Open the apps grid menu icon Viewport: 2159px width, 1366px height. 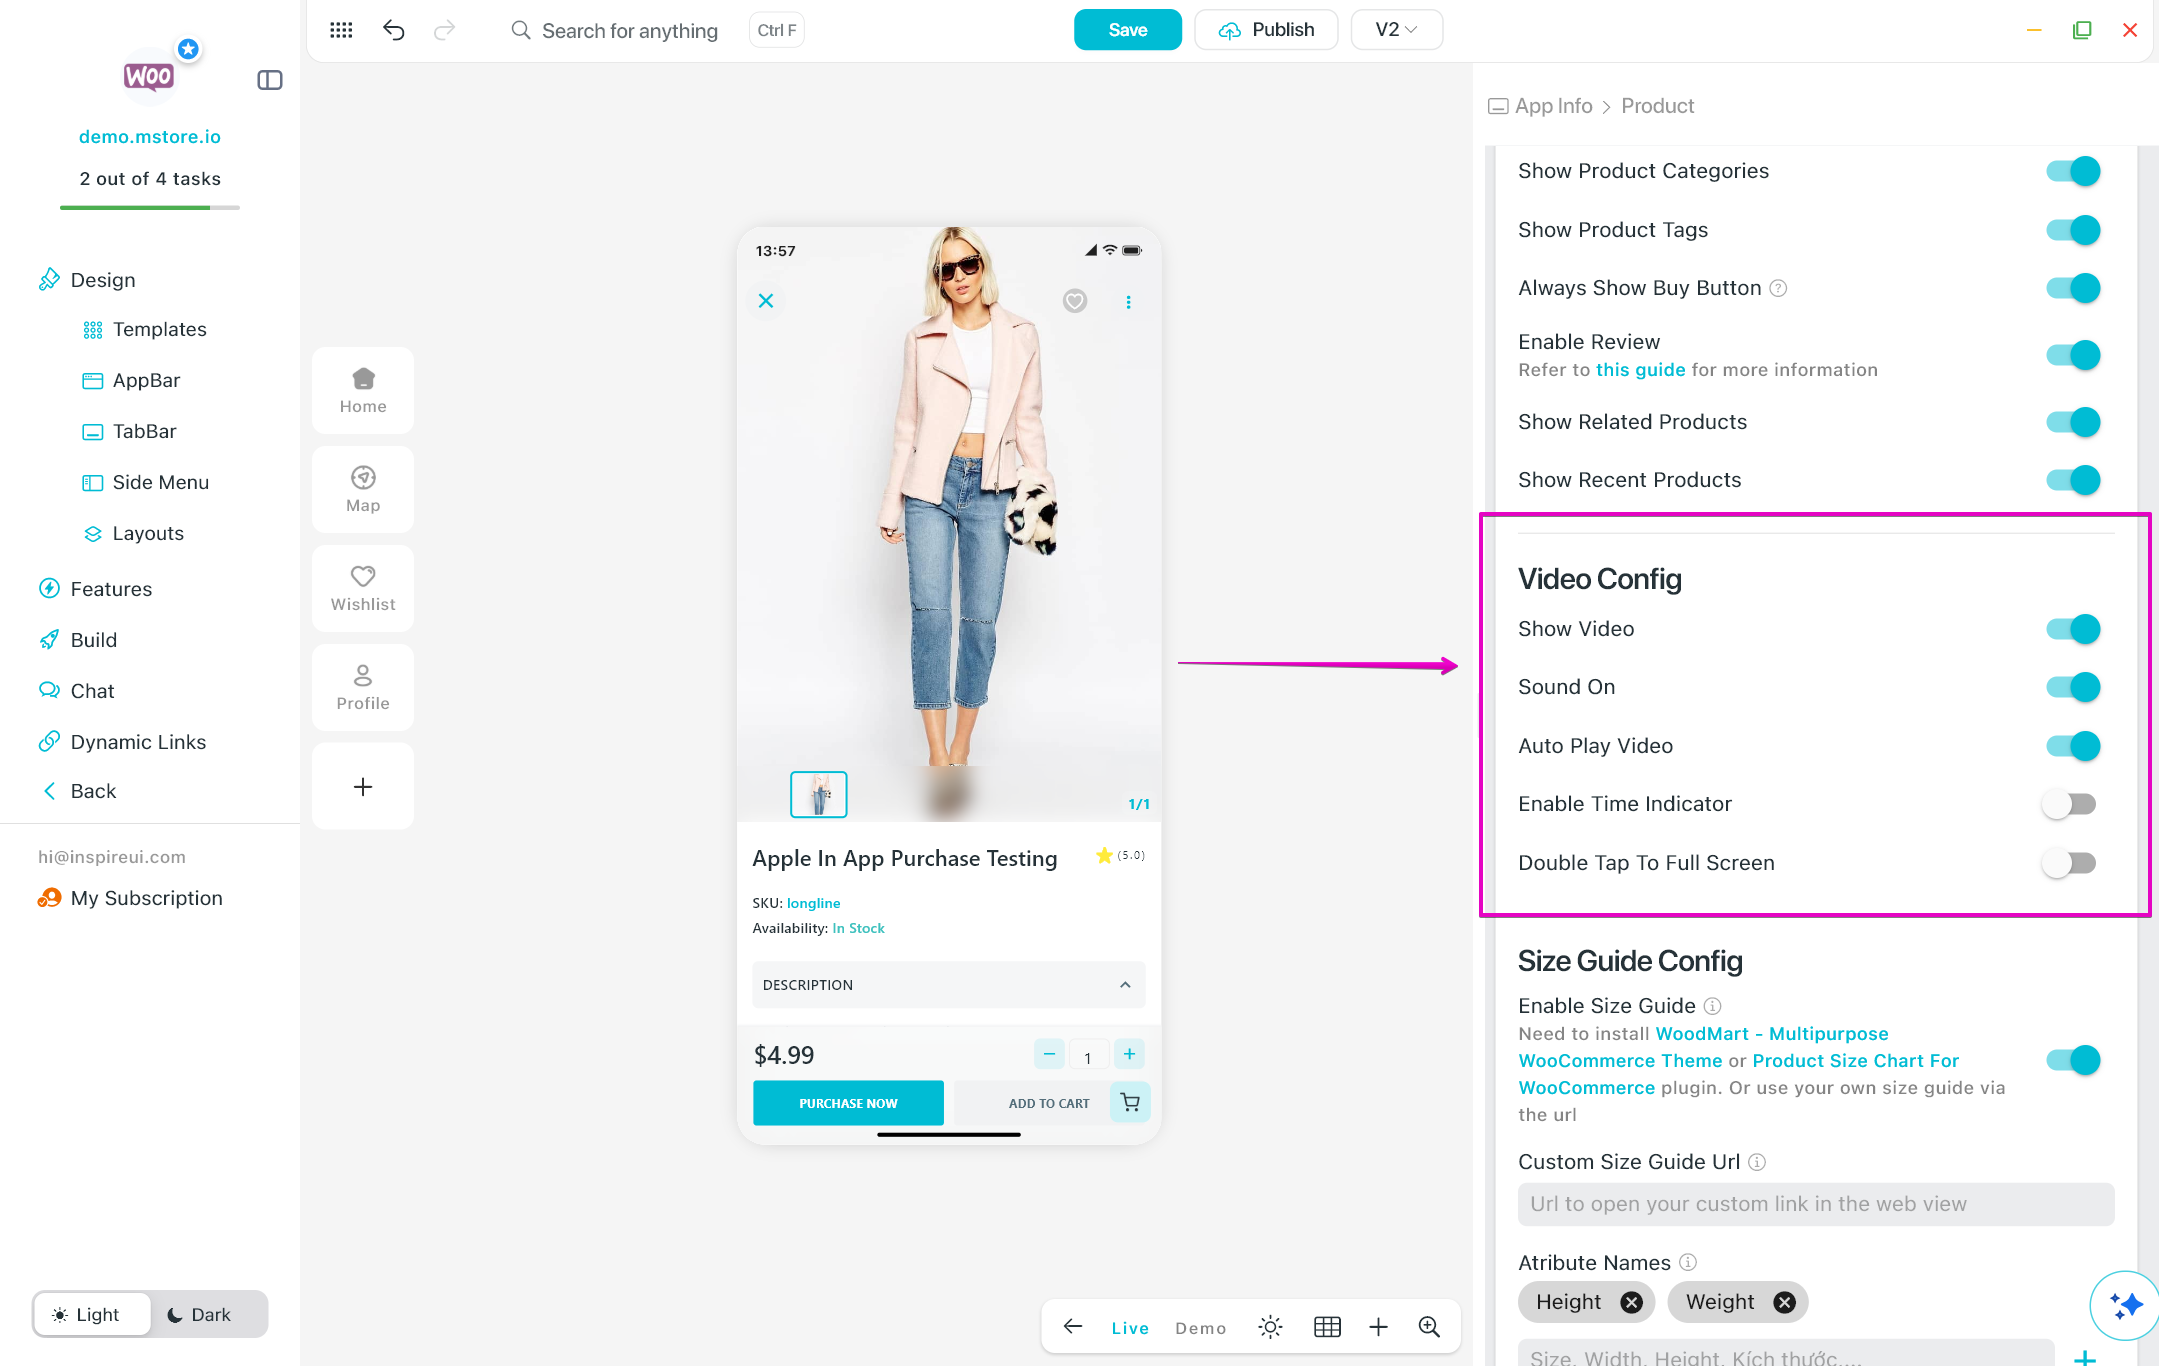(341, 30)
